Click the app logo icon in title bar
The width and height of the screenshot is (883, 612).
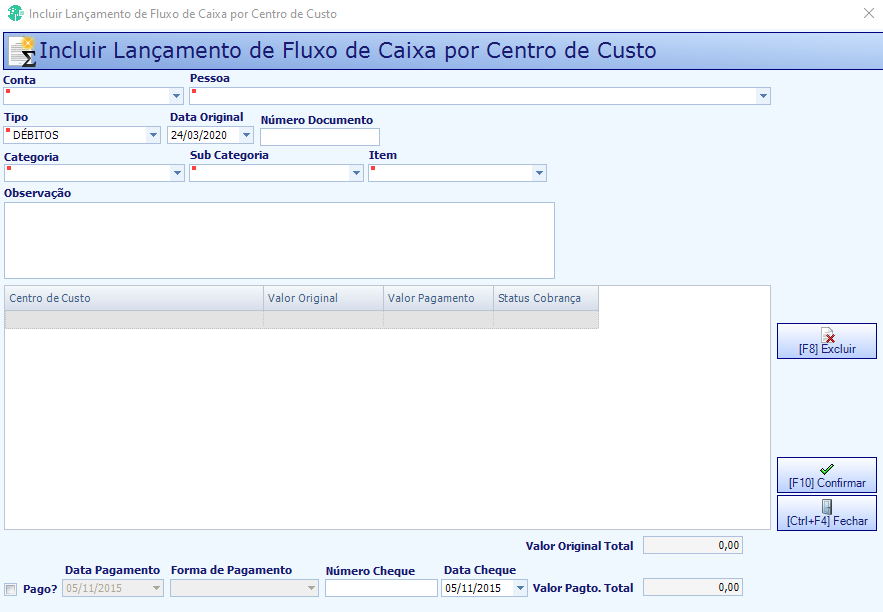pos(15,13)
